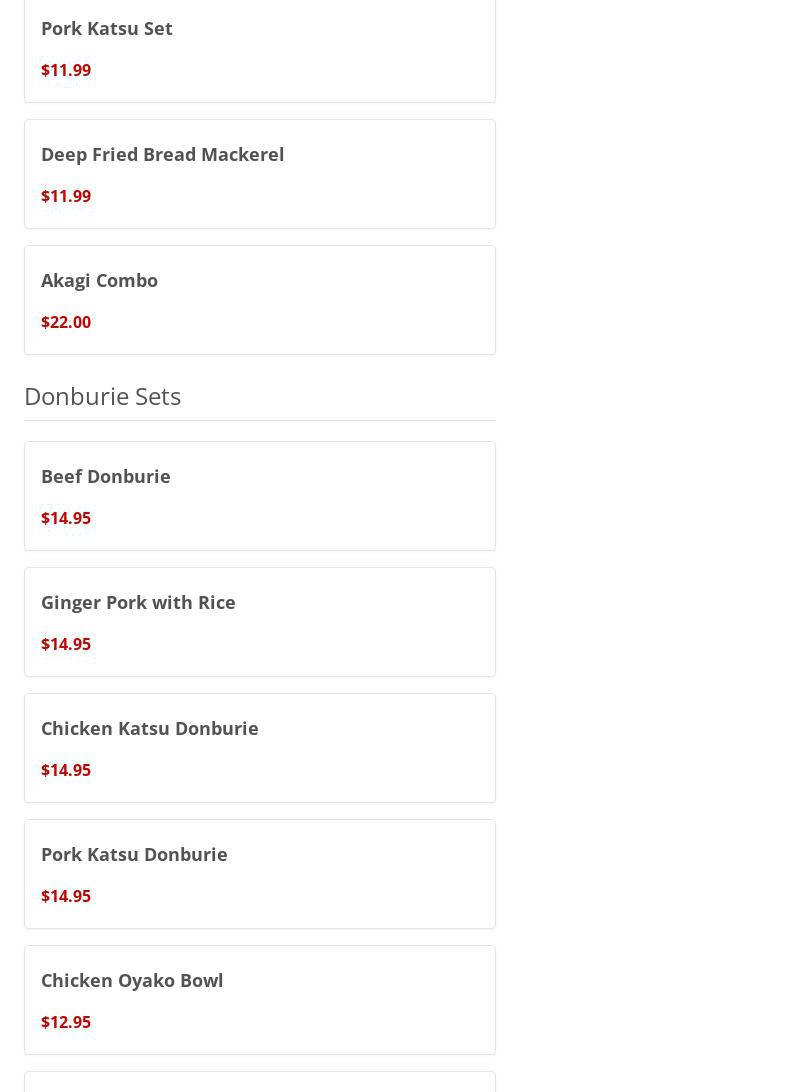Click blank right side of Akagi Combo card
This screenshot has height=1092, width=785.
coord(400,300)
